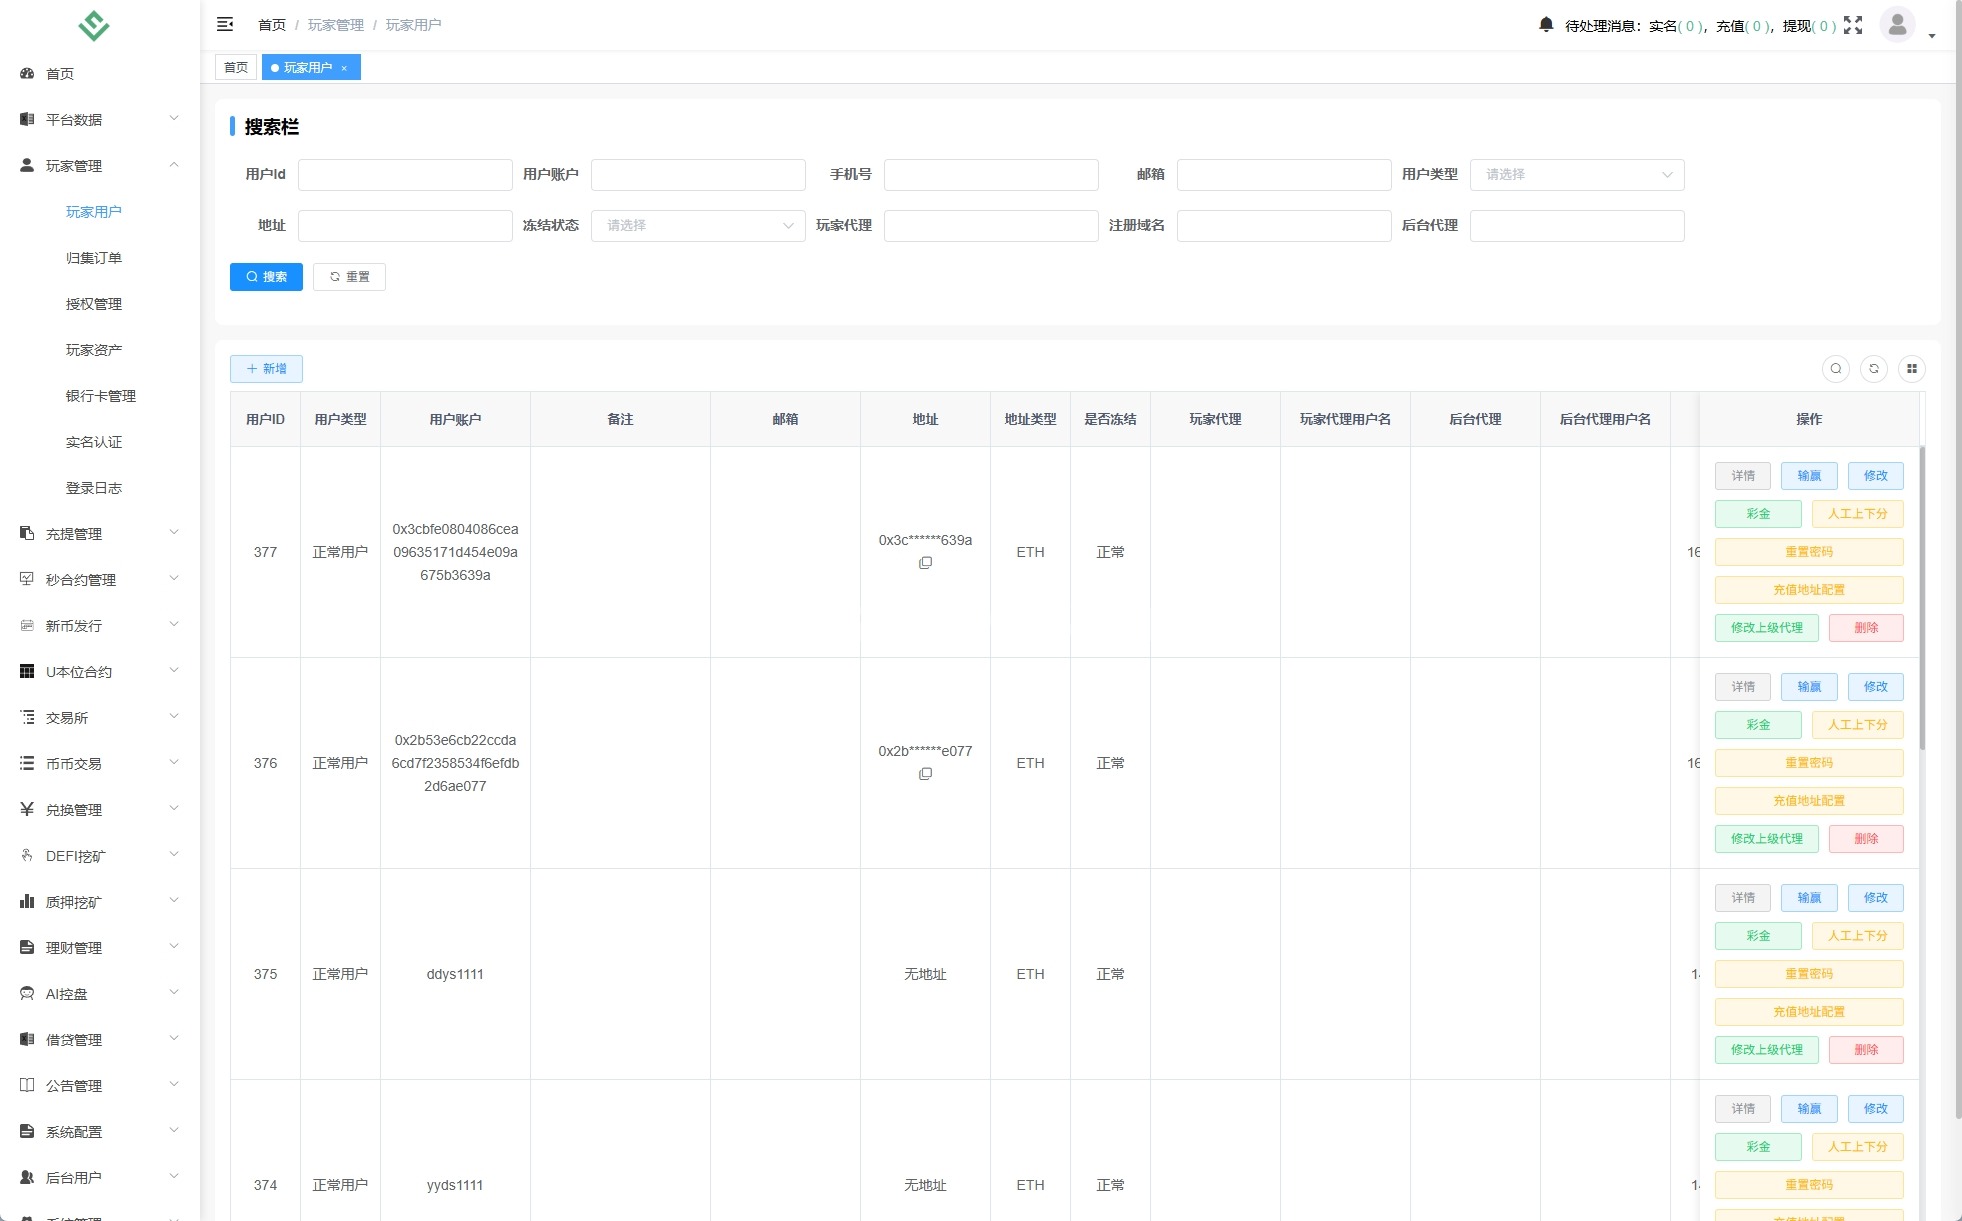Click the 玩家管理 person icon in sidebar
1962x1221 pixels.
(x=26, y=165)
